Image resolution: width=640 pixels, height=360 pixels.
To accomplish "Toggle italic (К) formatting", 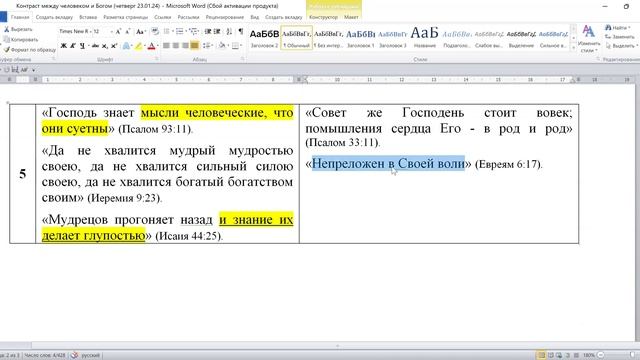I will [x=73, y=46].
